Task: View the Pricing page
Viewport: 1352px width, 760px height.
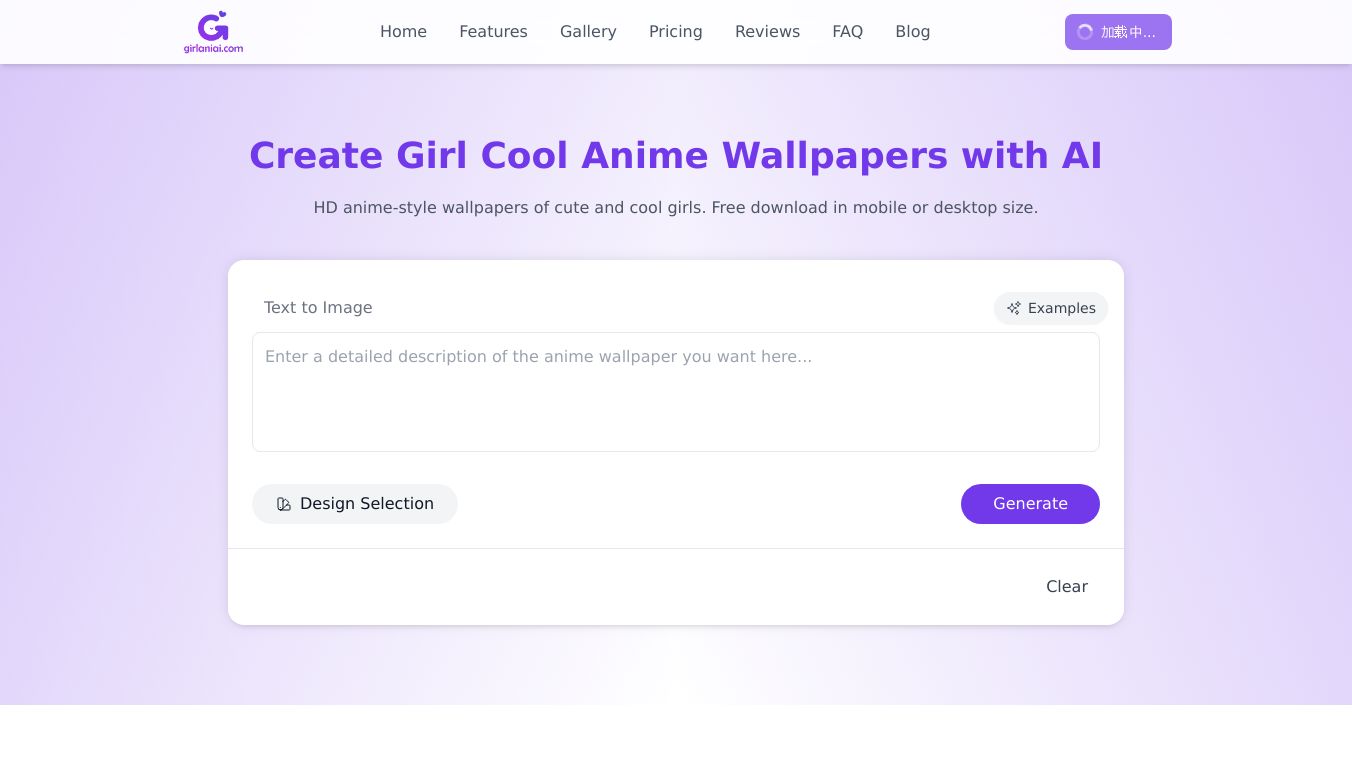Action: click(x=675, y=32)
